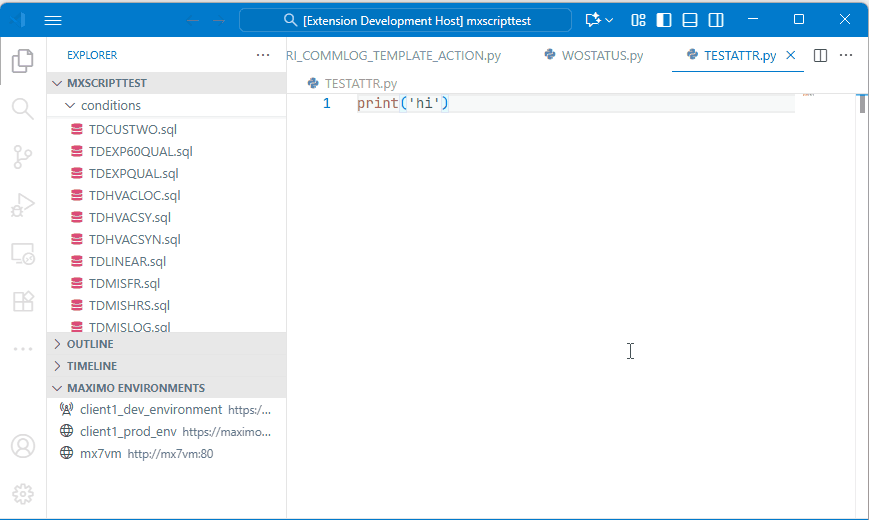Open TDMISFR.sql file
This screenshot has height=520, width=869.
pyautogui.click(x=166, y=283)
